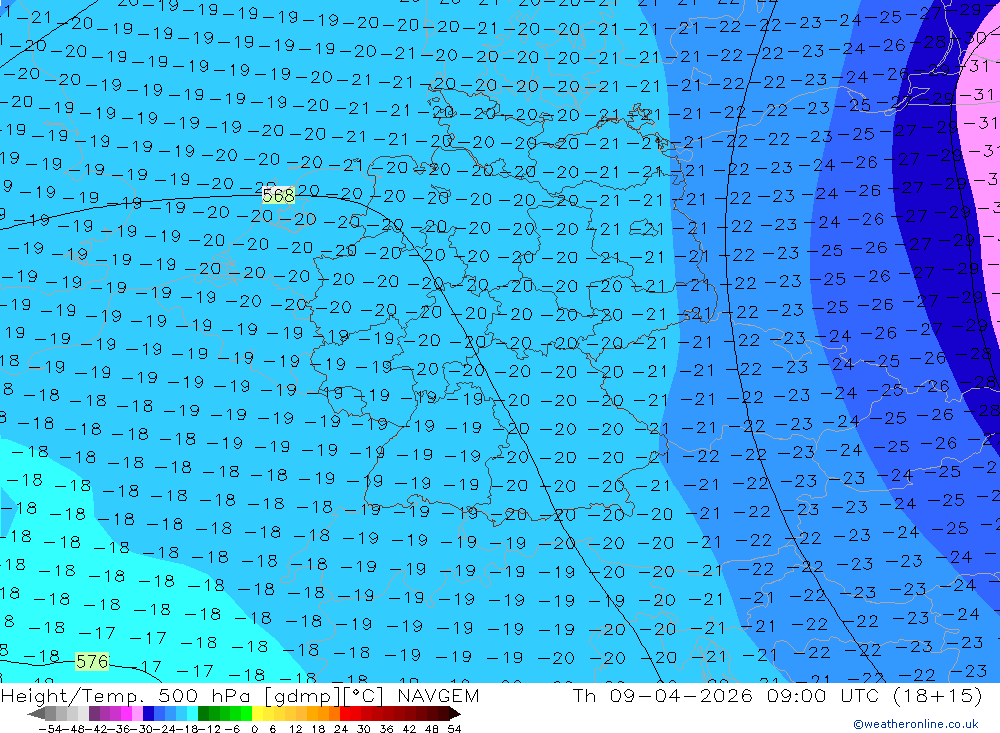Pick the bright red 24 legend swatch
This screenshot has width=1000, height=733.
[345, 713]
